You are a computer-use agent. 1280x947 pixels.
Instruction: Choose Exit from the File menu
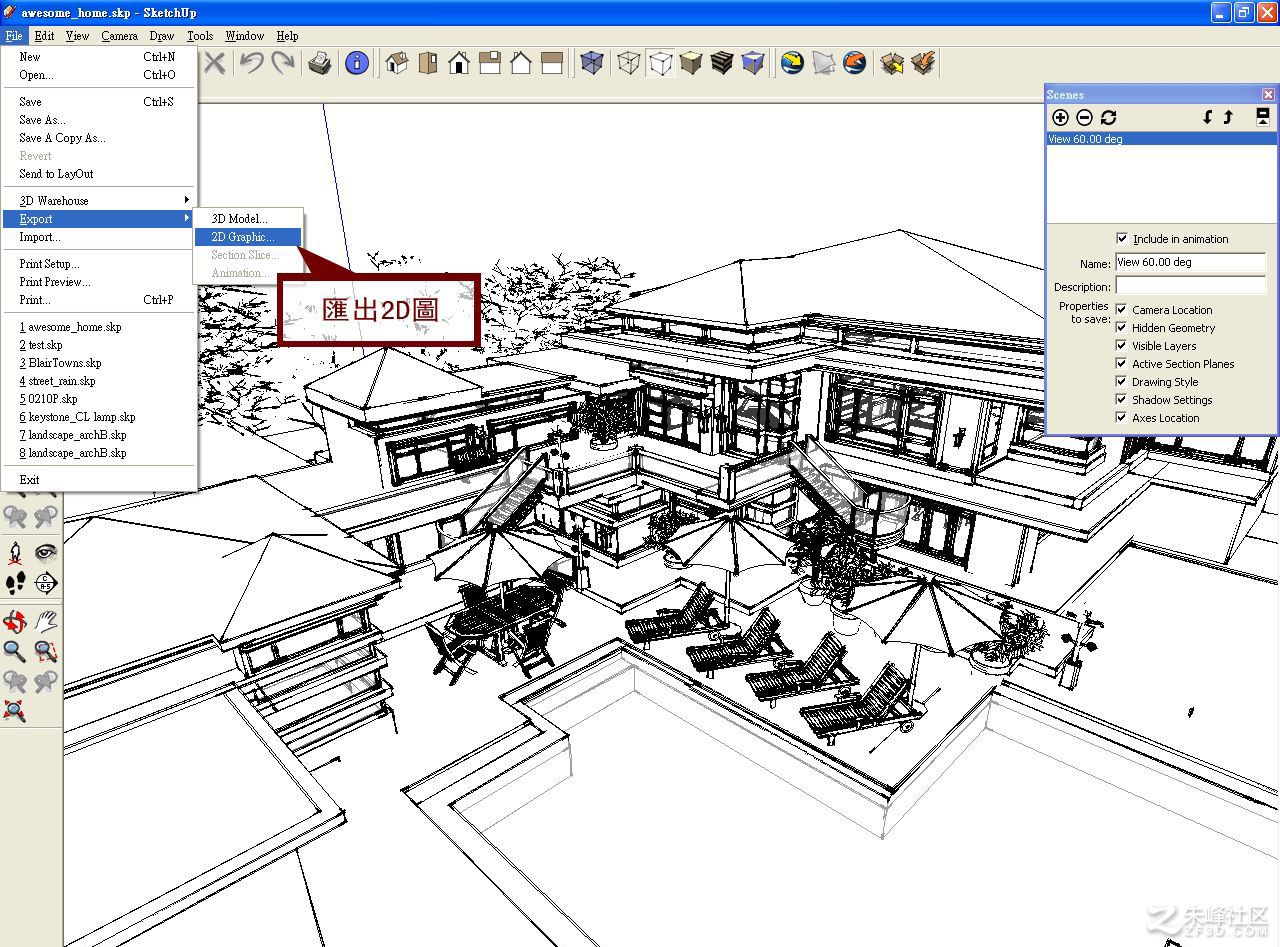(x=98, y=480)
